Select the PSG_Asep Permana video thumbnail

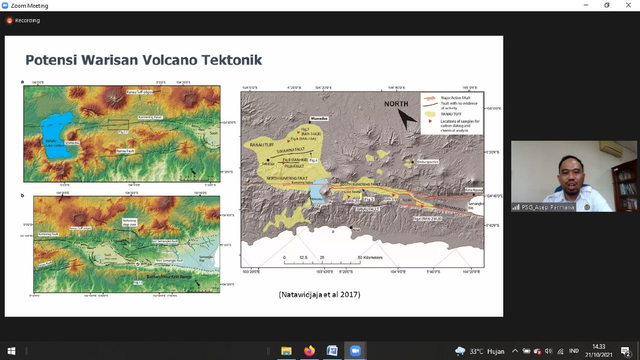[x=573, y=176]
